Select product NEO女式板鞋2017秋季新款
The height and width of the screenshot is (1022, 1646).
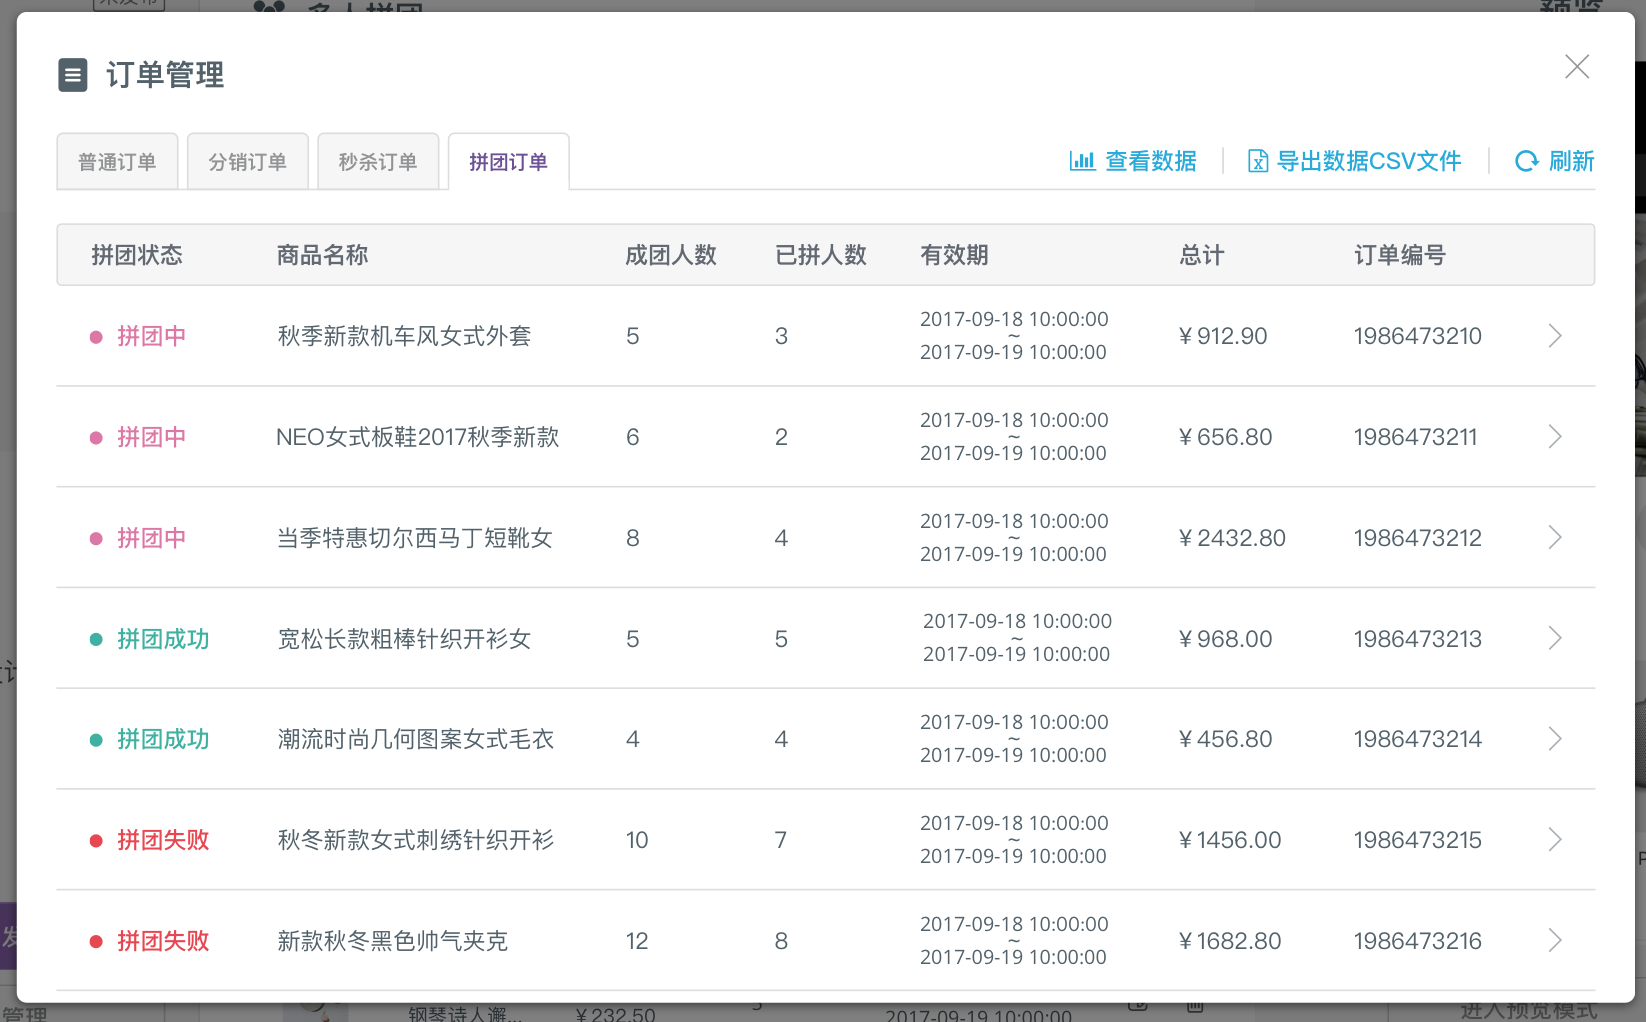[418, 437]
